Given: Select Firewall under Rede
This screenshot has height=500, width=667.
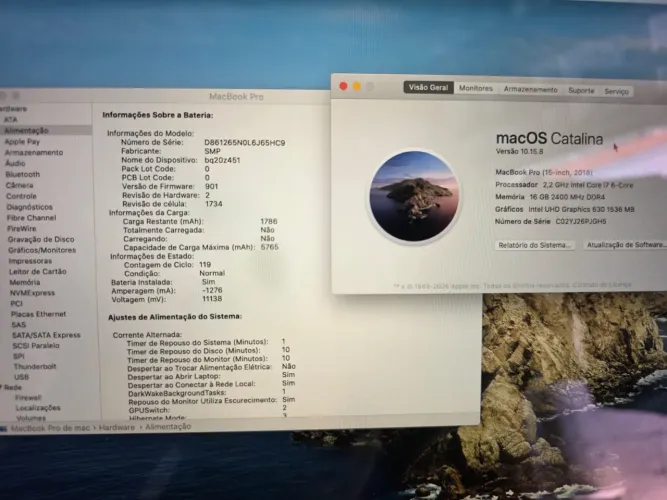Looking at the screenshot, I should click(x=28, y=397).
